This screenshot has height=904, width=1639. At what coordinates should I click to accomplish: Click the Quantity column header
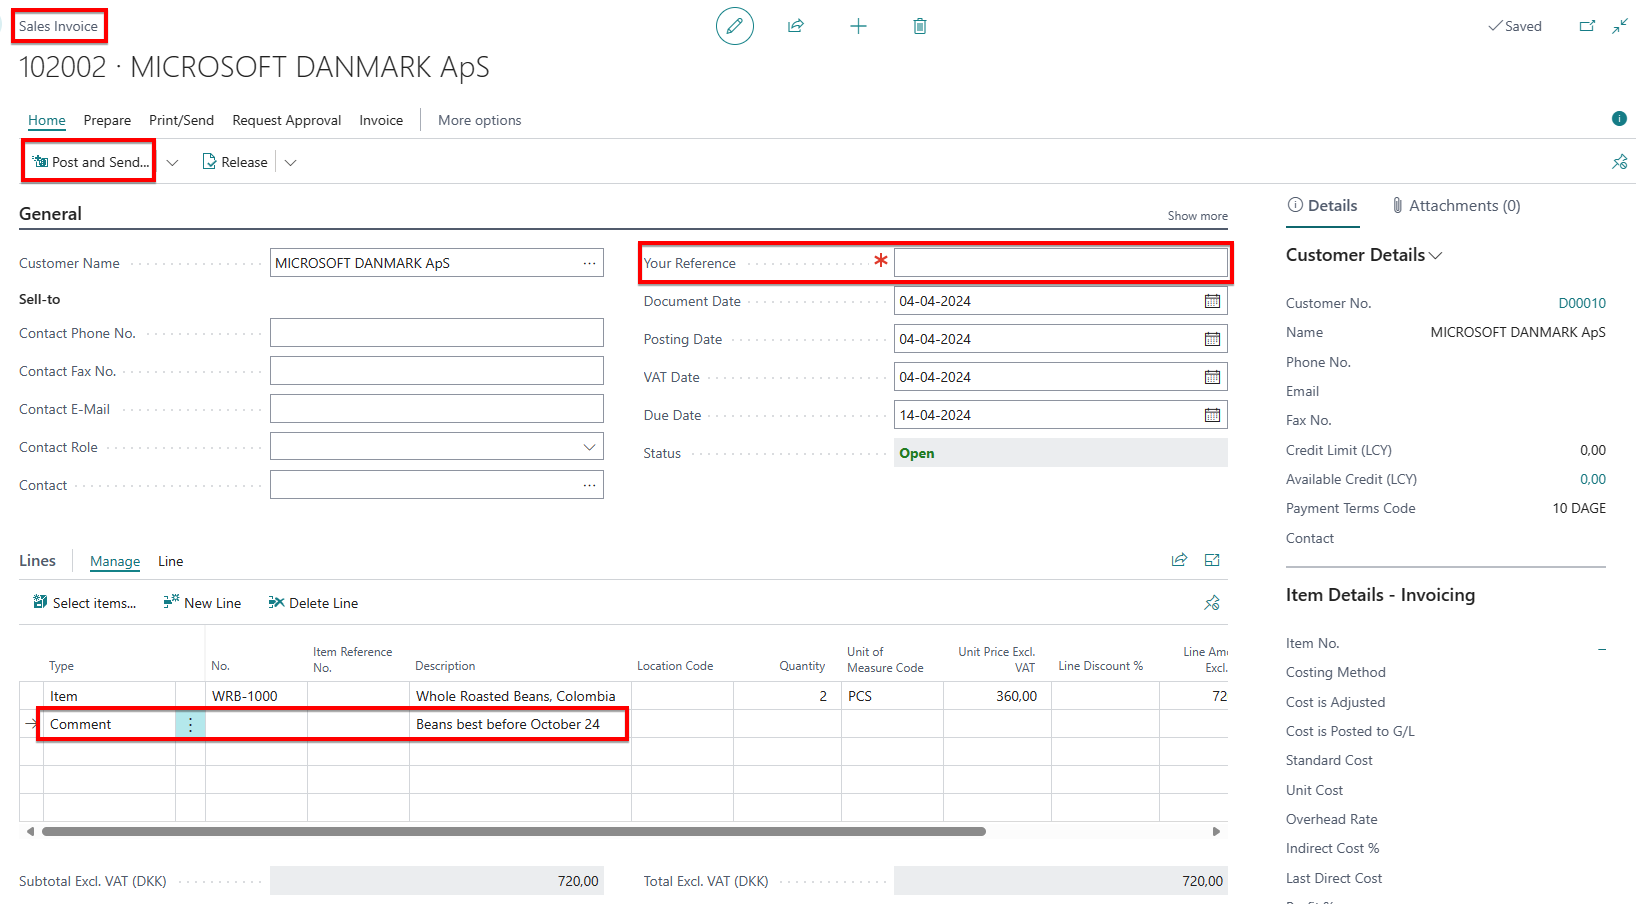point(802,666)
